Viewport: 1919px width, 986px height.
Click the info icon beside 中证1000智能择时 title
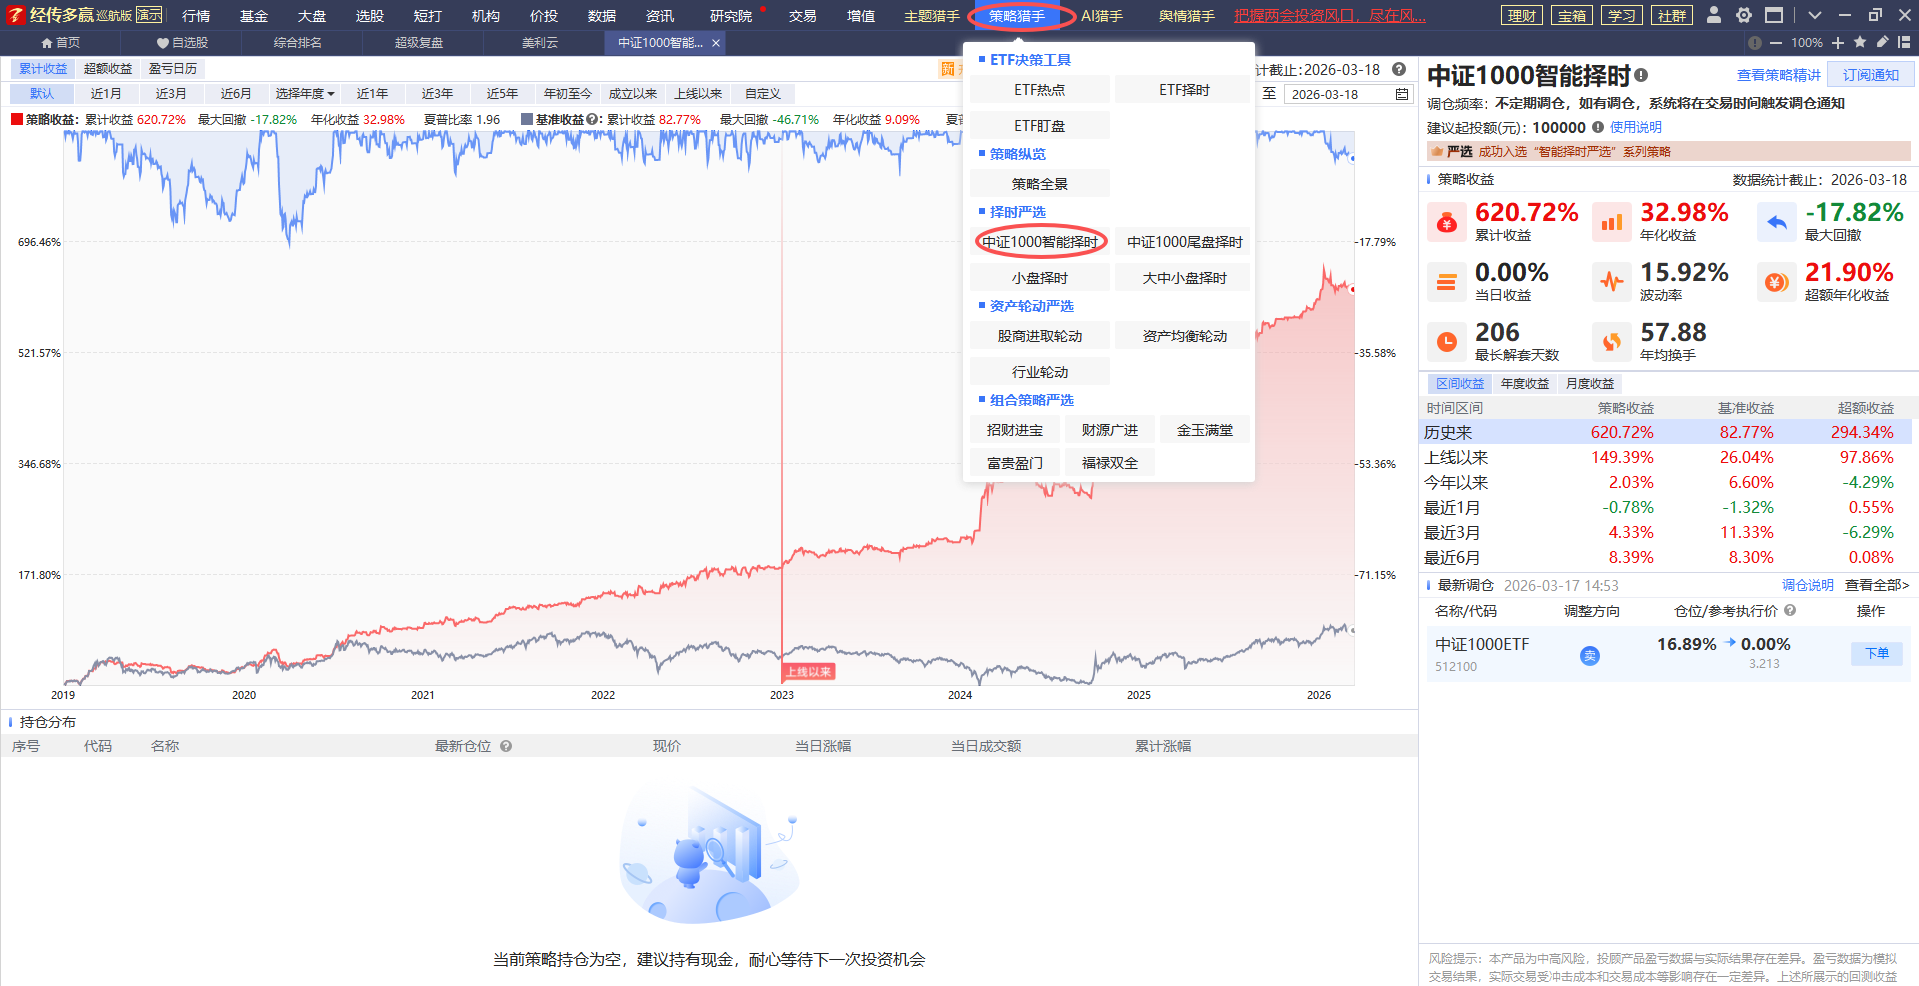pyautogui.click(x=1641, y=76)
